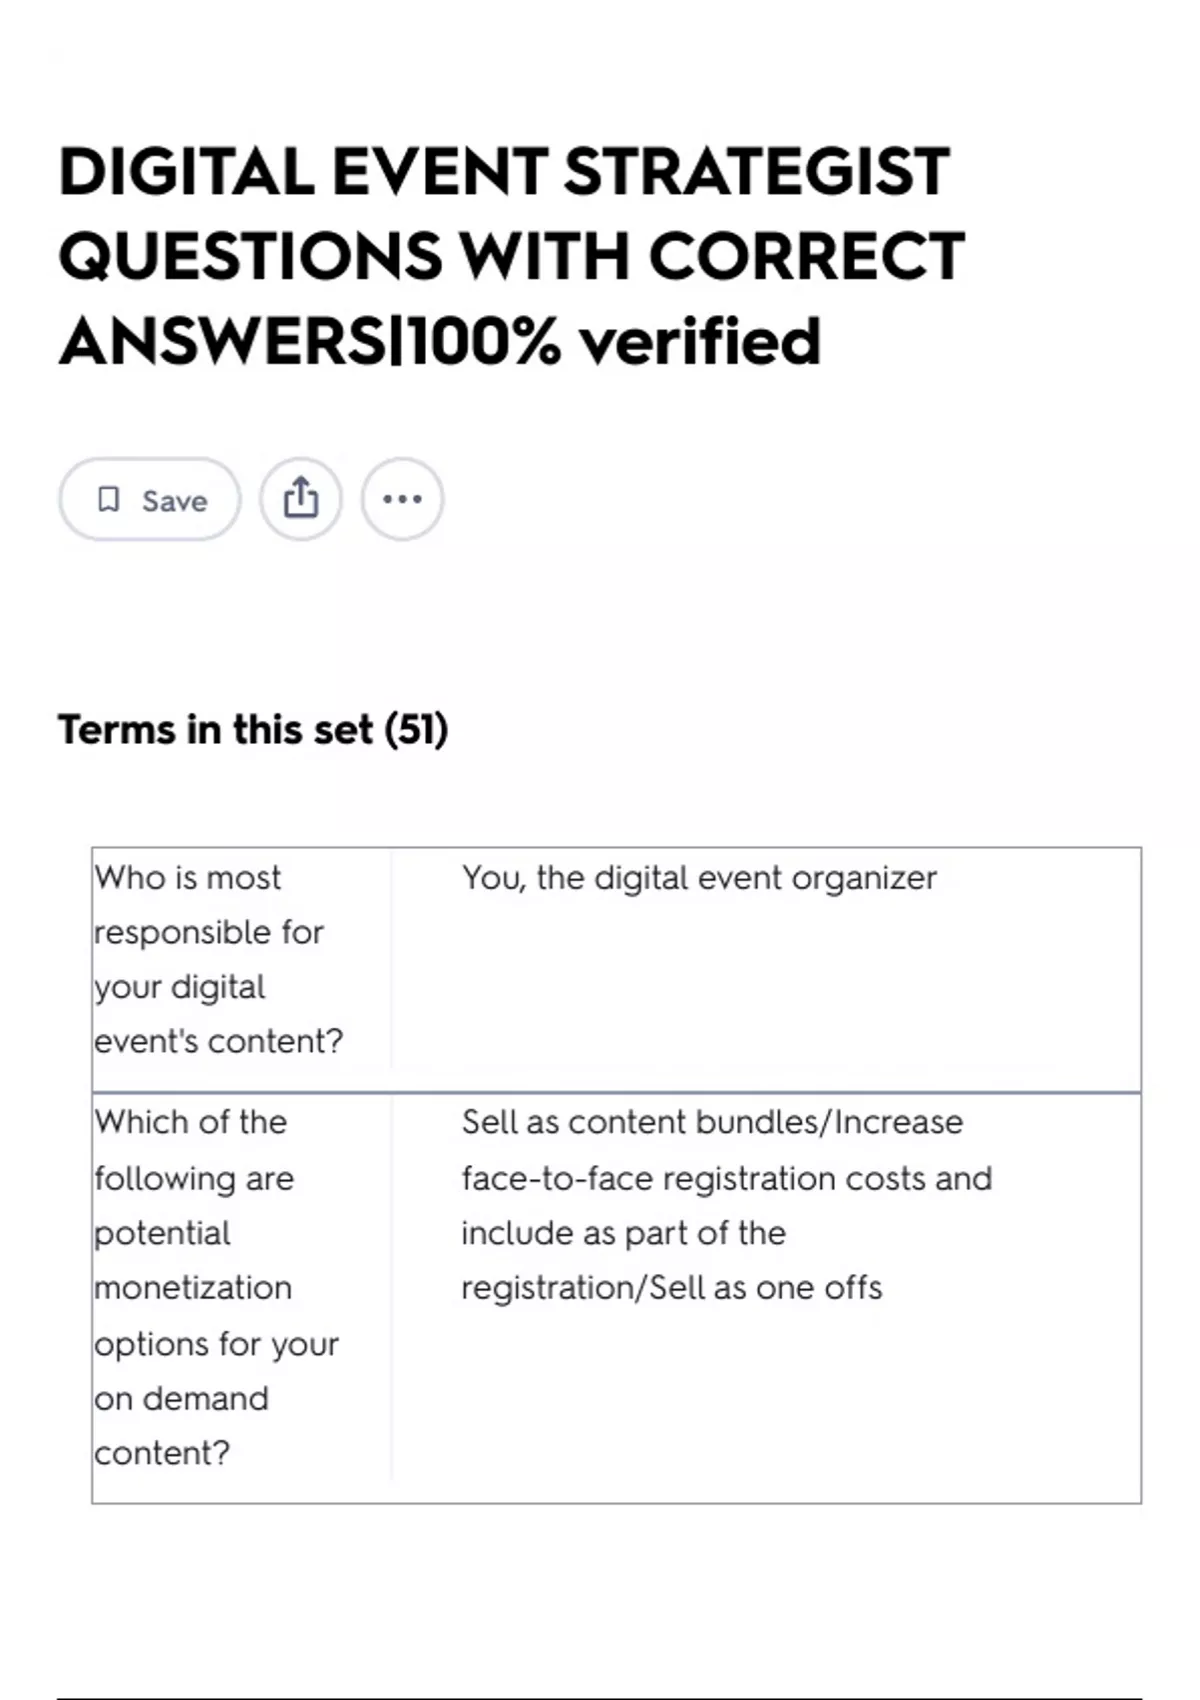Click the 'face-to-face registration costs and' line

click(727, 1178)
